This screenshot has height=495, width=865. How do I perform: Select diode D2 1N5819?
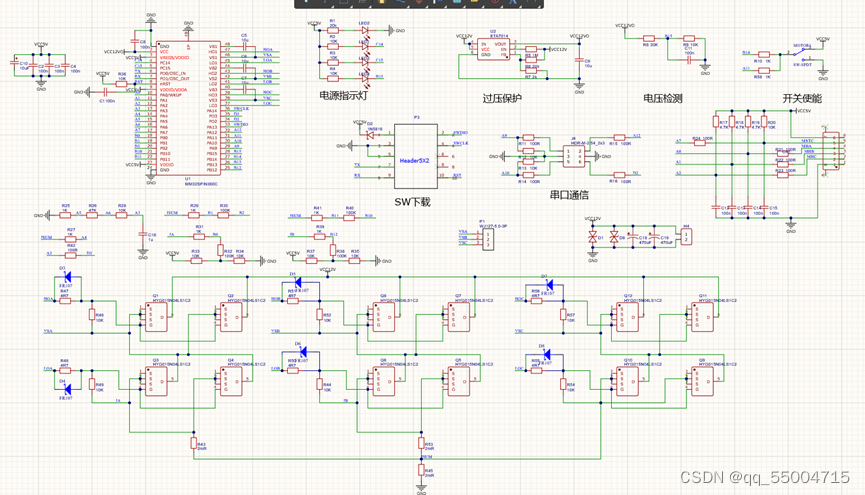[x=370, y=134]
